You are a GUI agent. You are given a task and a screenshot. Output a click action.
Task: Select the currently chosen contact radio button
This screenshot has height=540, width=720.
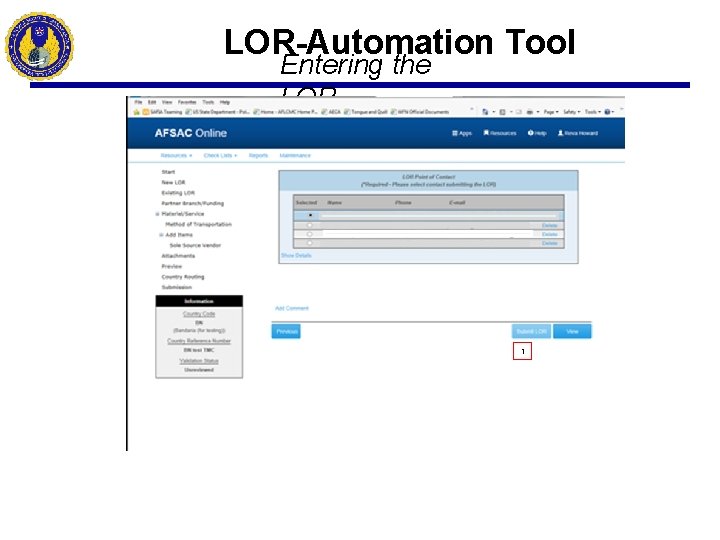click(x=310, y=215)
